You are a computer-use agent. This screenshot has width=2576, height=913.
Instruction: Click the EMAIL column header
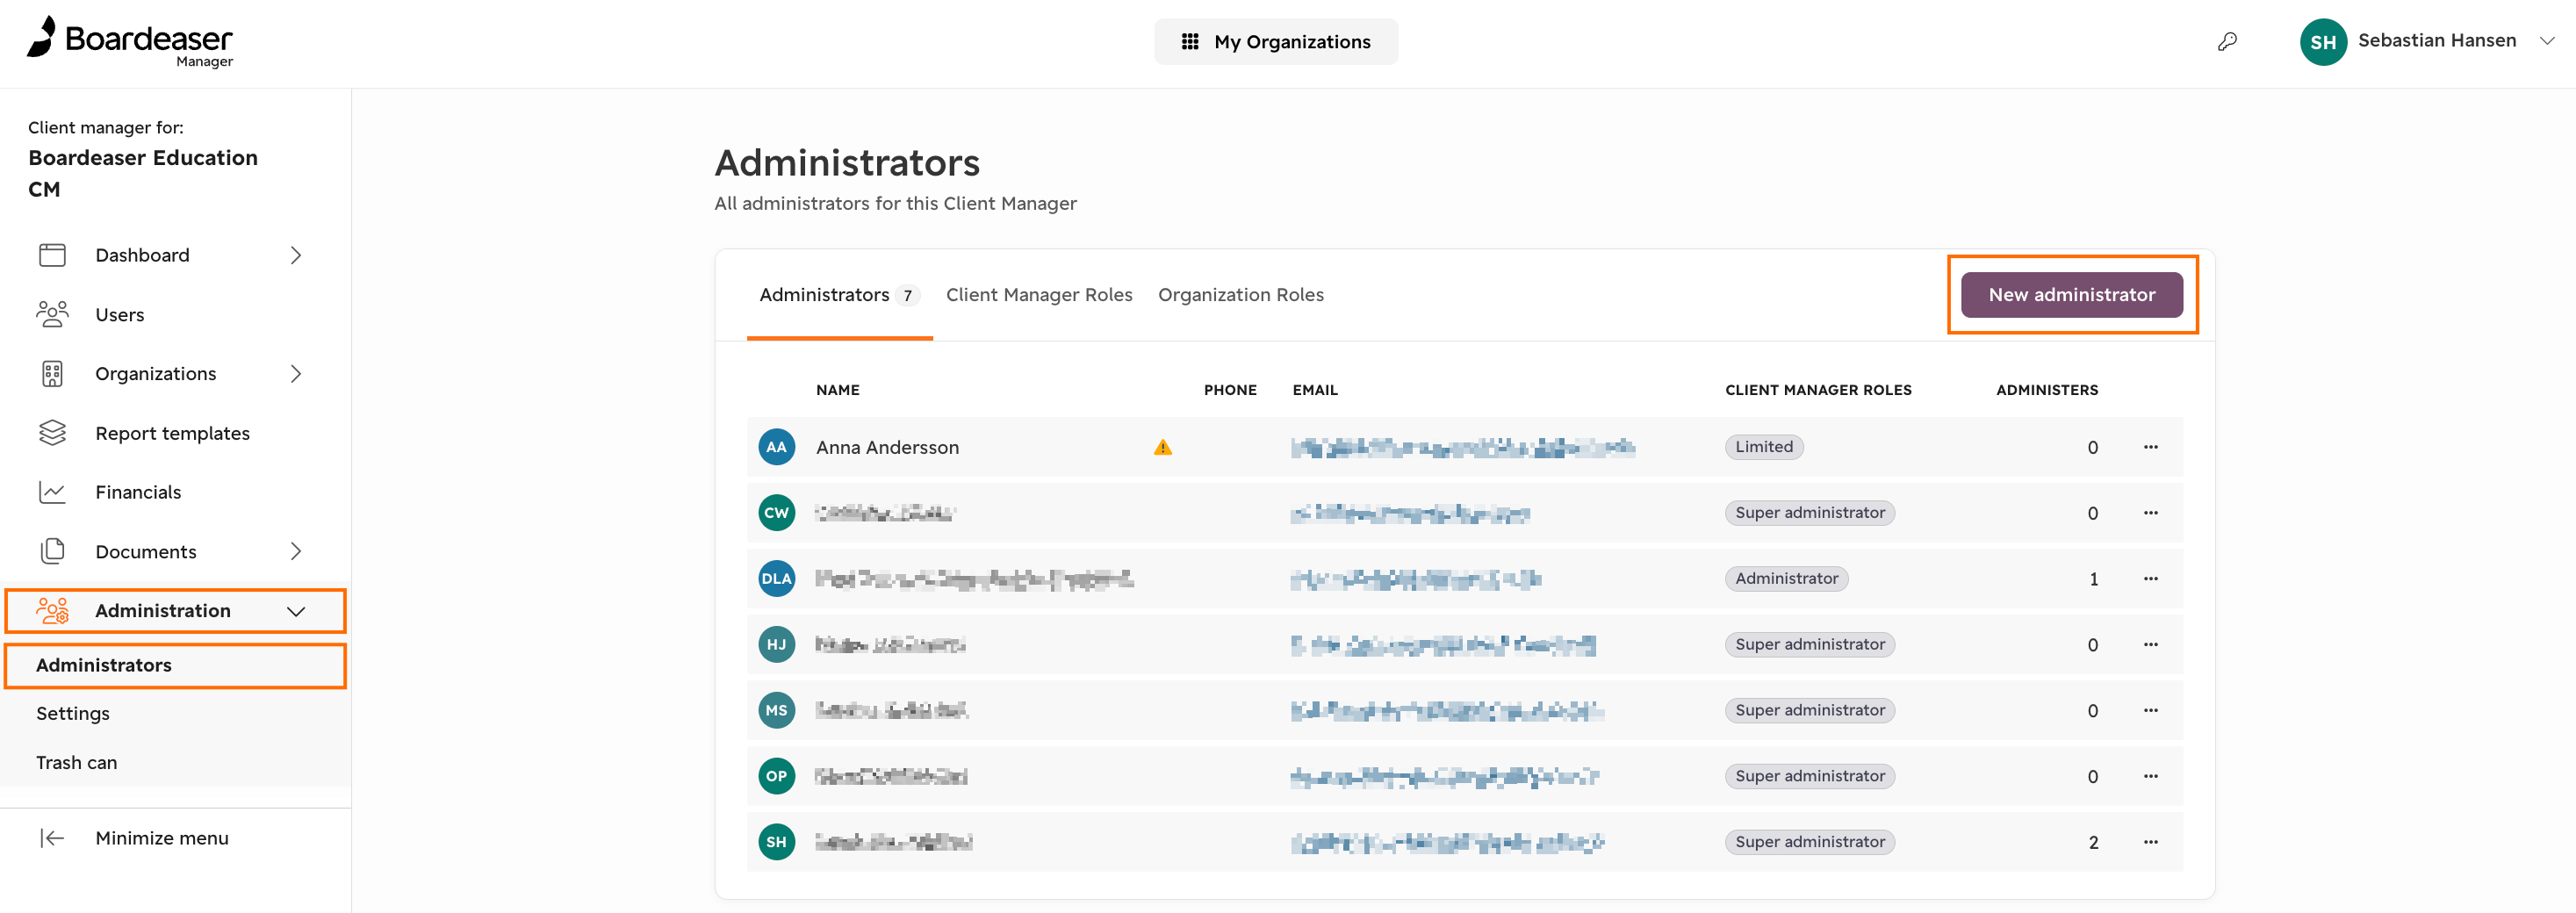(1314, 390)
